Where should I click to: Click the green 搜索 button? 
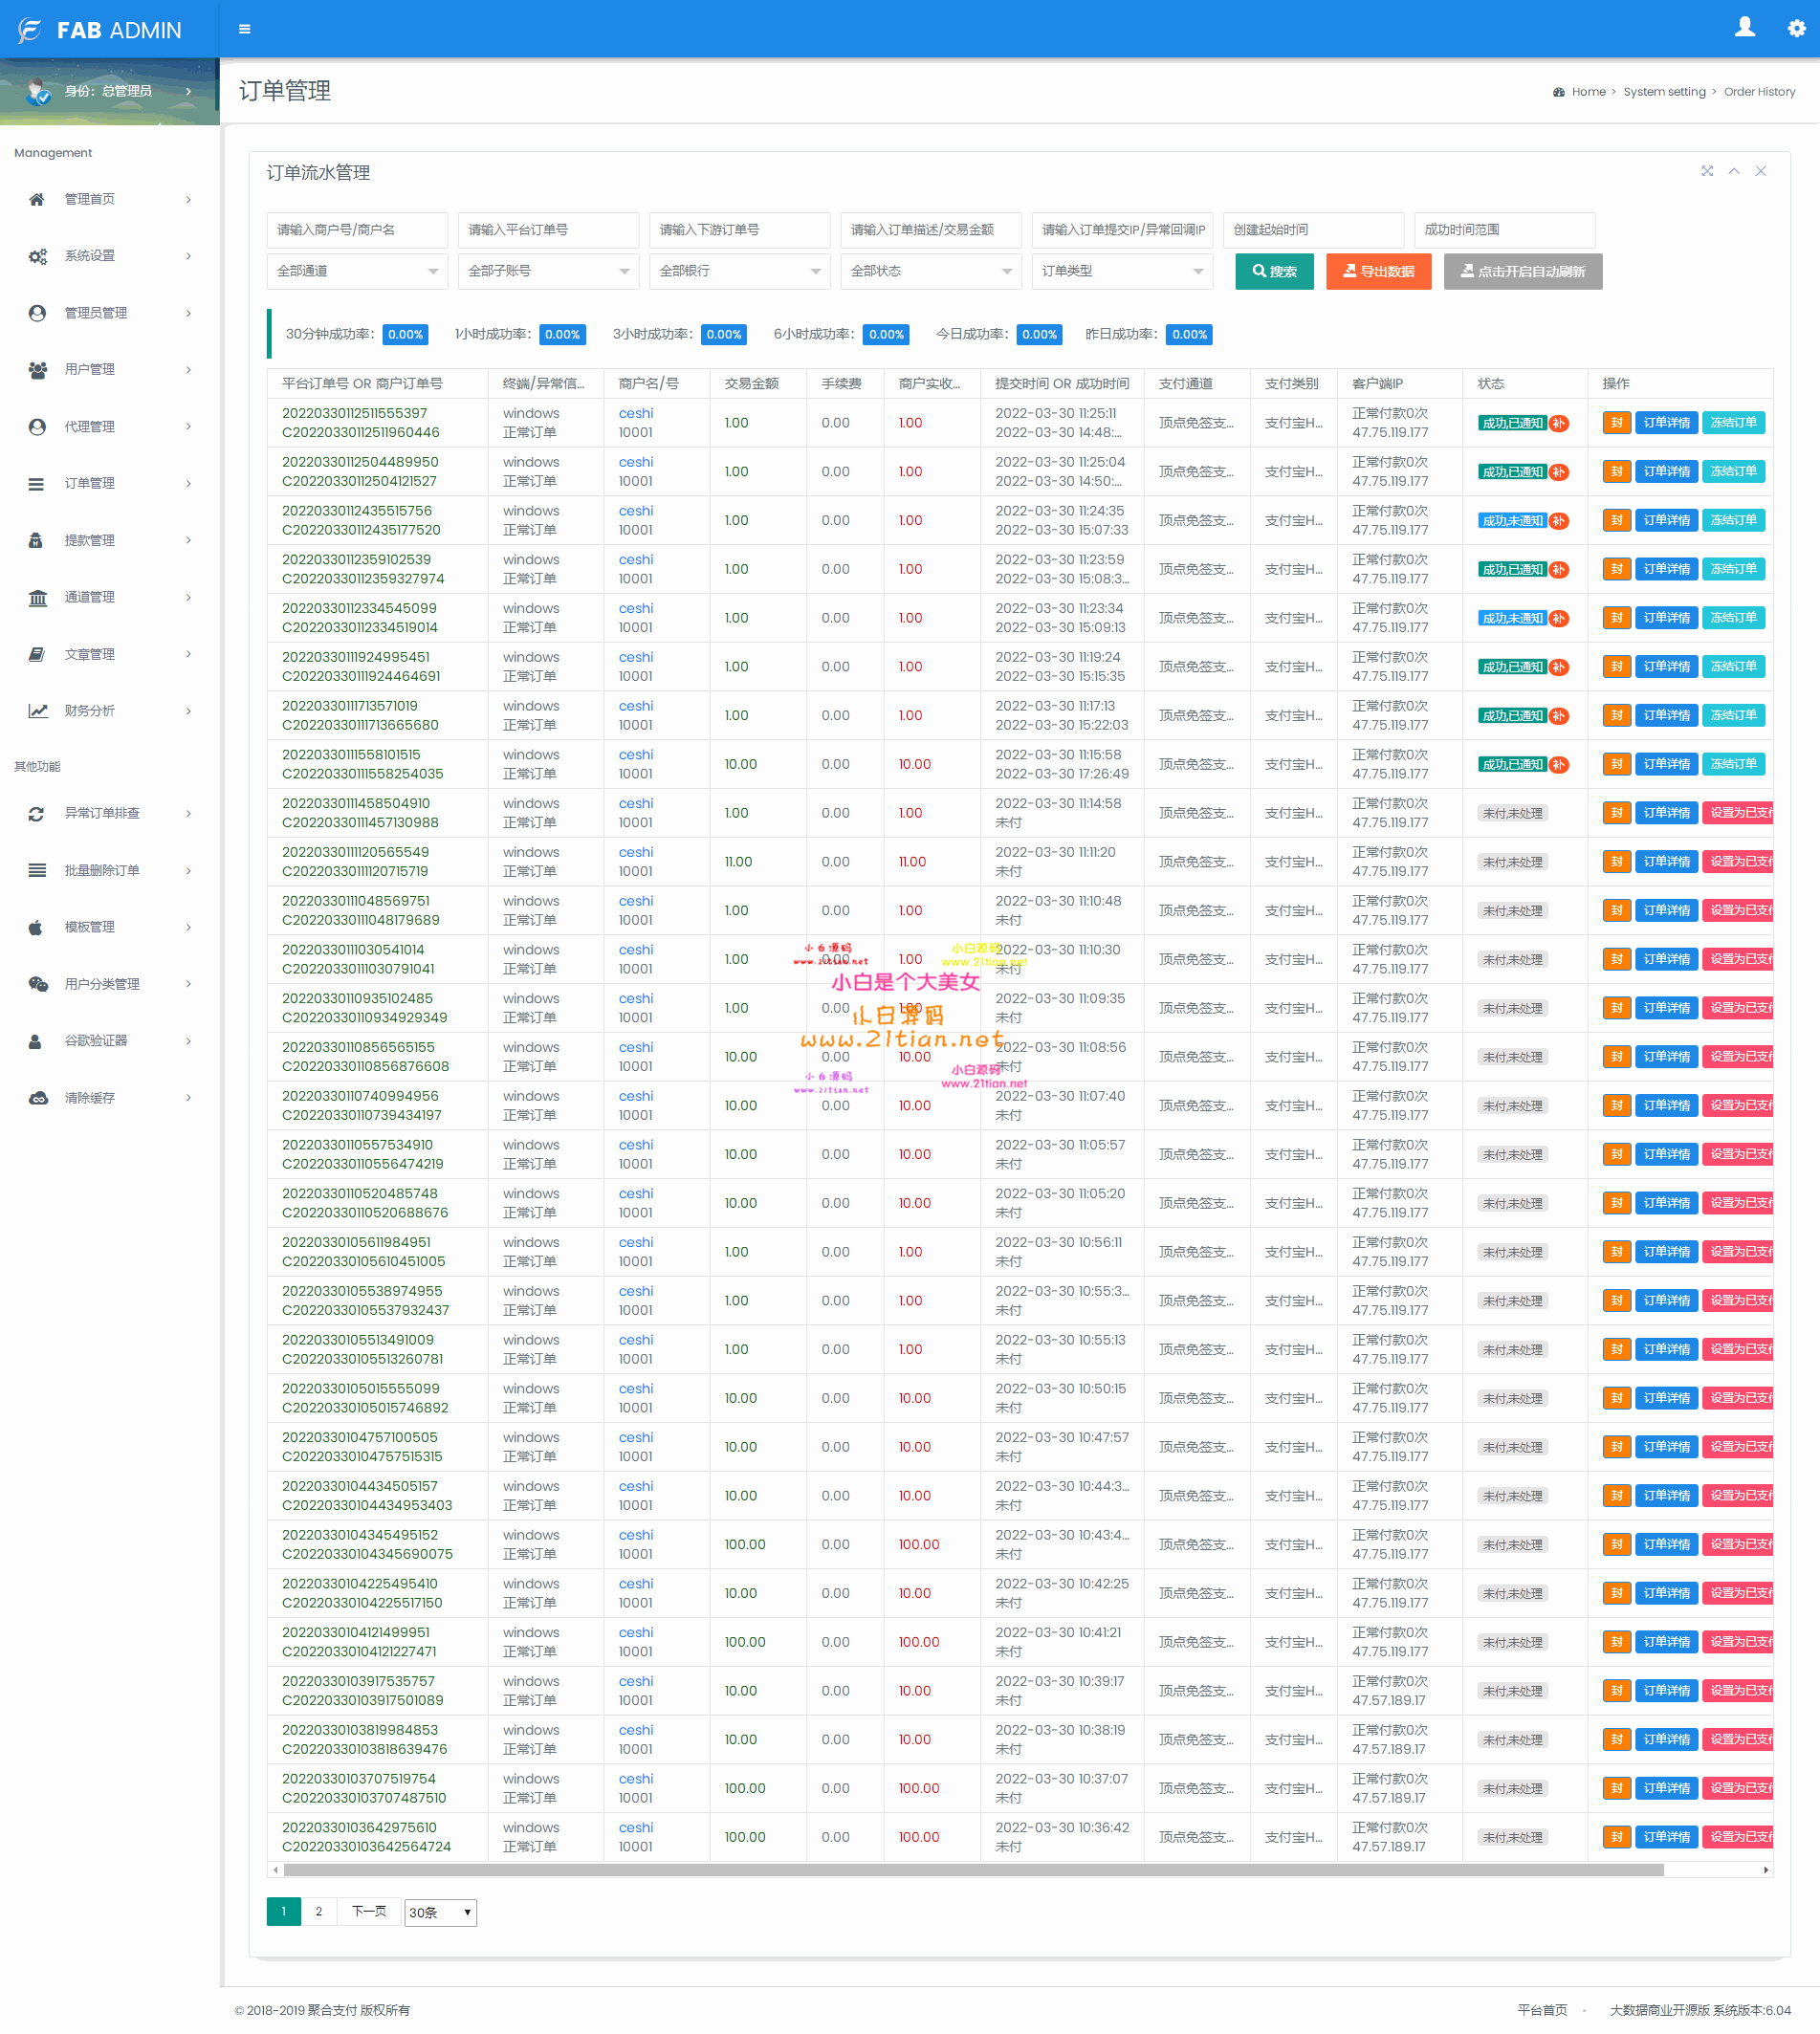click(x=1274, y=271)
